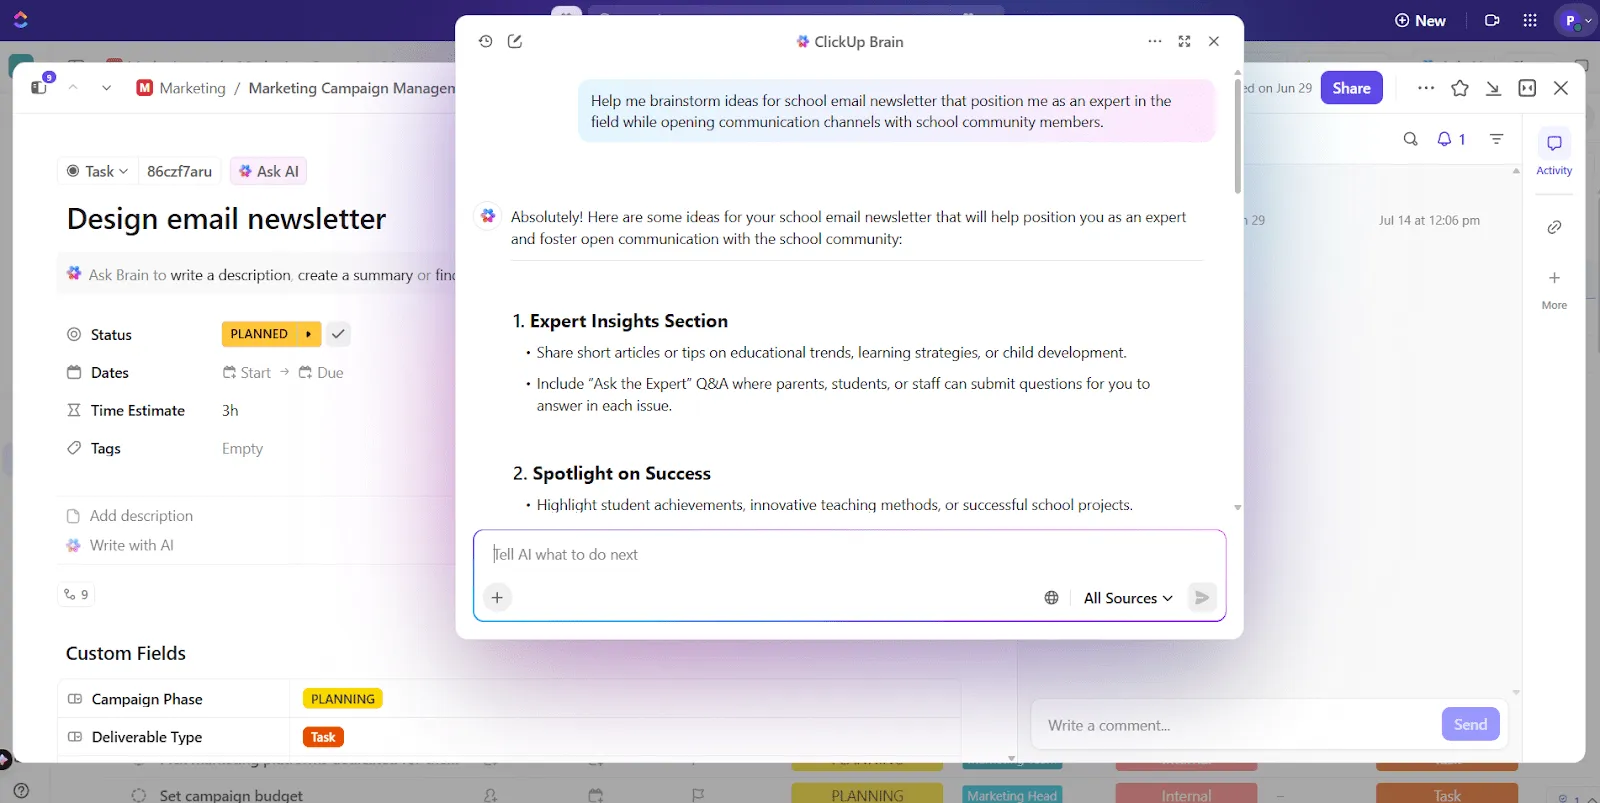This screenshot has height=803, width=1600.
Task: Open the notifications bell with 1
Action: 1451,139
